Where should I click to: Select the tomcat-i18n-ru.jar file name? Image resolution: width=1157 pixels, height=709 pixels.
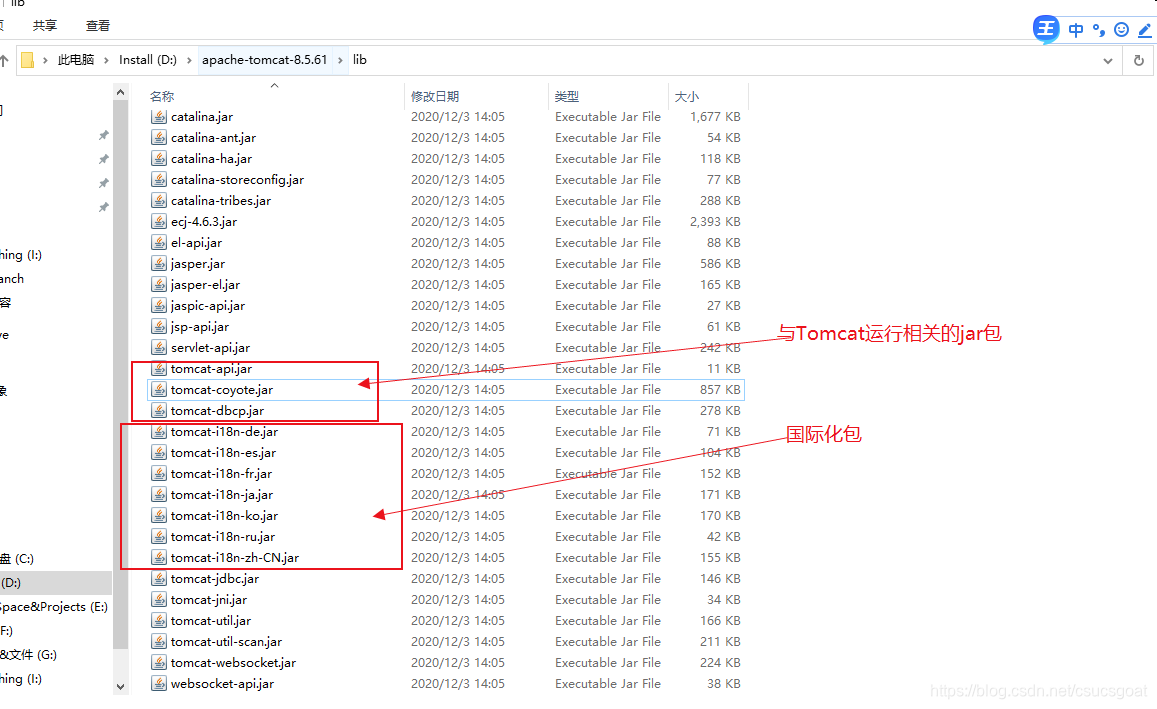(x=223, y=537)
